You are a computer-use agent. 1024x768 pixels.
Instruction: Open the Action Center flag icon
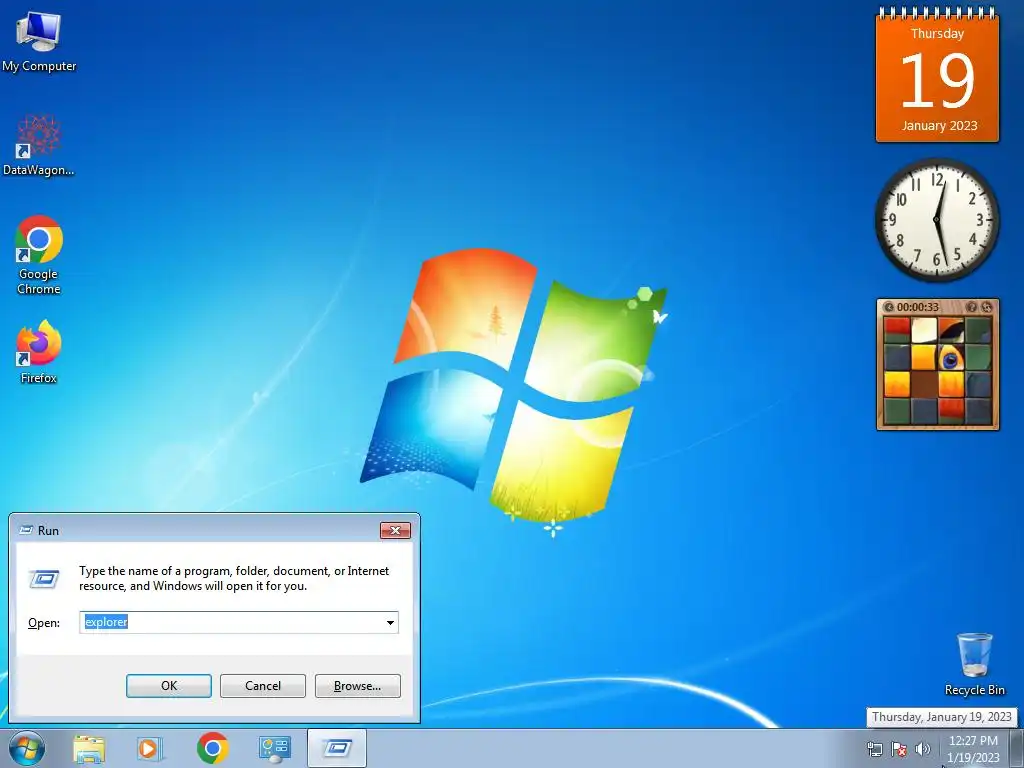tap(899, 749)
